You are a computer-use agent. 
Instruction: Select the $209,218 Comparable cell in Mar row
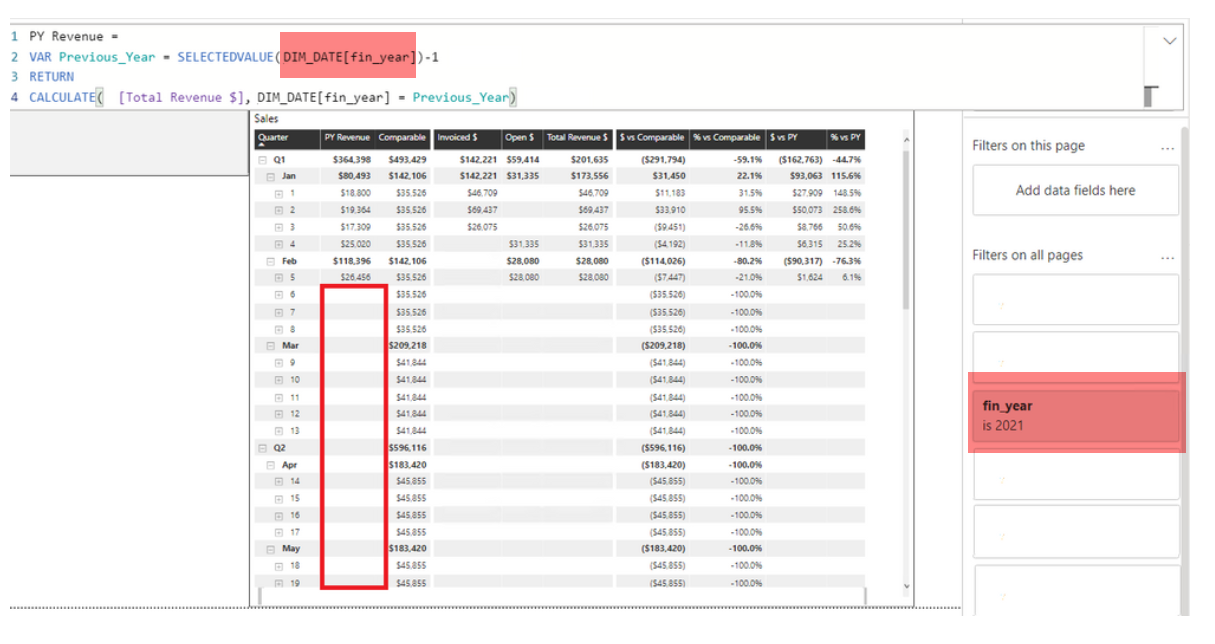(x=409, y=345)
